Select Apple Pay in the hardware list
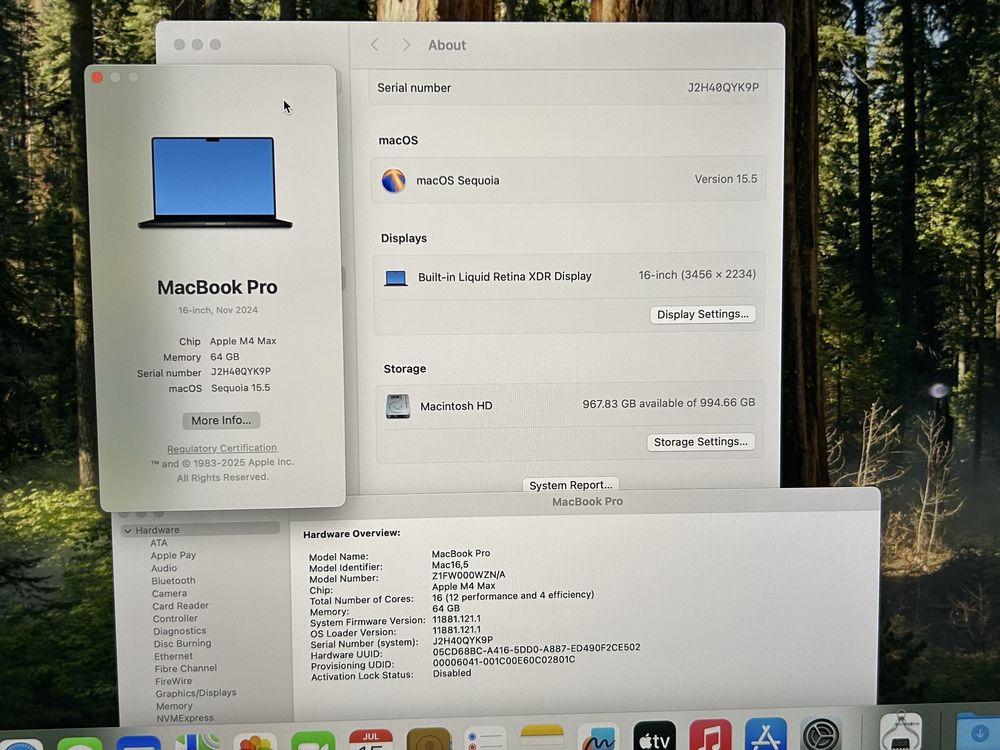The width and height of the screenshot is (1000, 750). [x=173, y=555]
